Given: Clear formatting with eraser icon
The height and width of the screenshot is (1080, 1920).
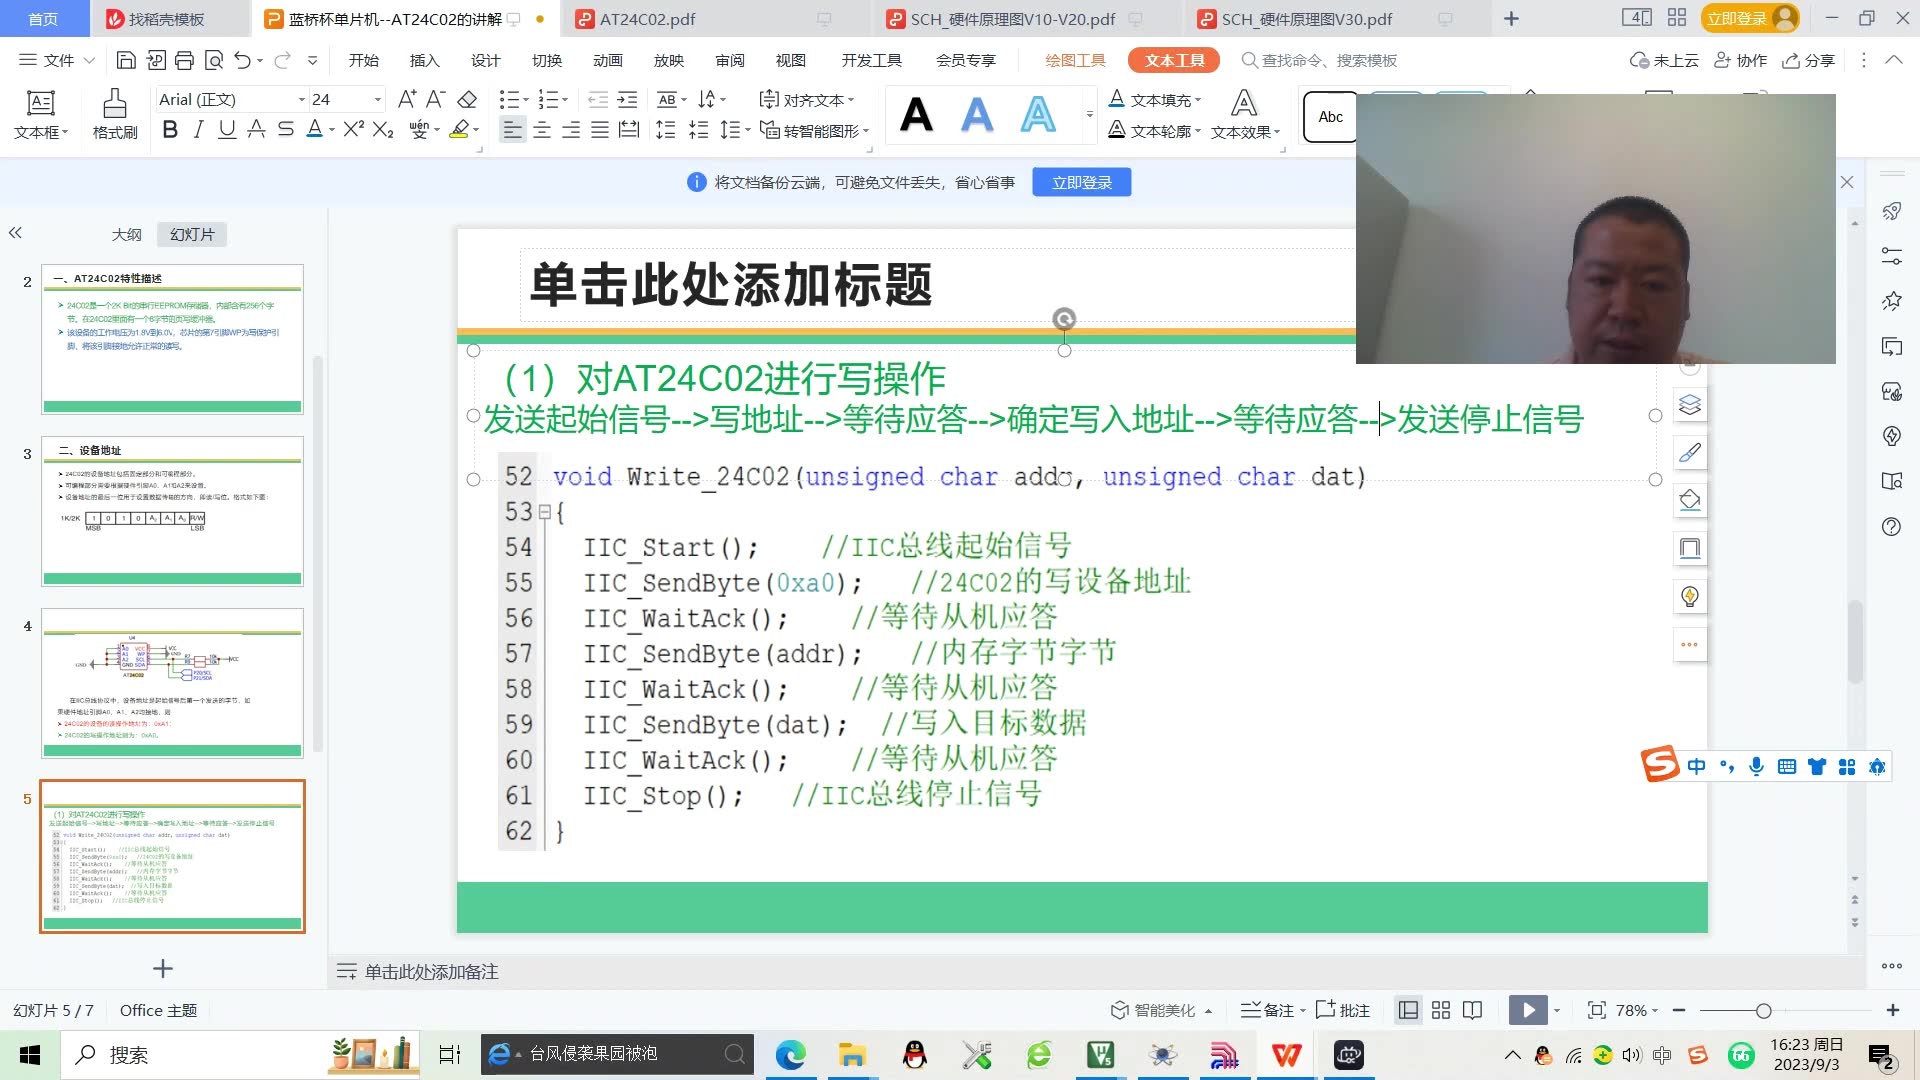Looking at the screenshot, I should tap(467, 99).
